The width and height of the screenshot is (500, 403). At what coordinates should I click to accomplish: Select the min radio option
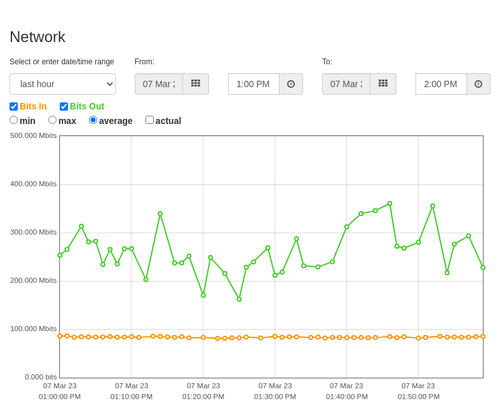[x=14, y=120]
